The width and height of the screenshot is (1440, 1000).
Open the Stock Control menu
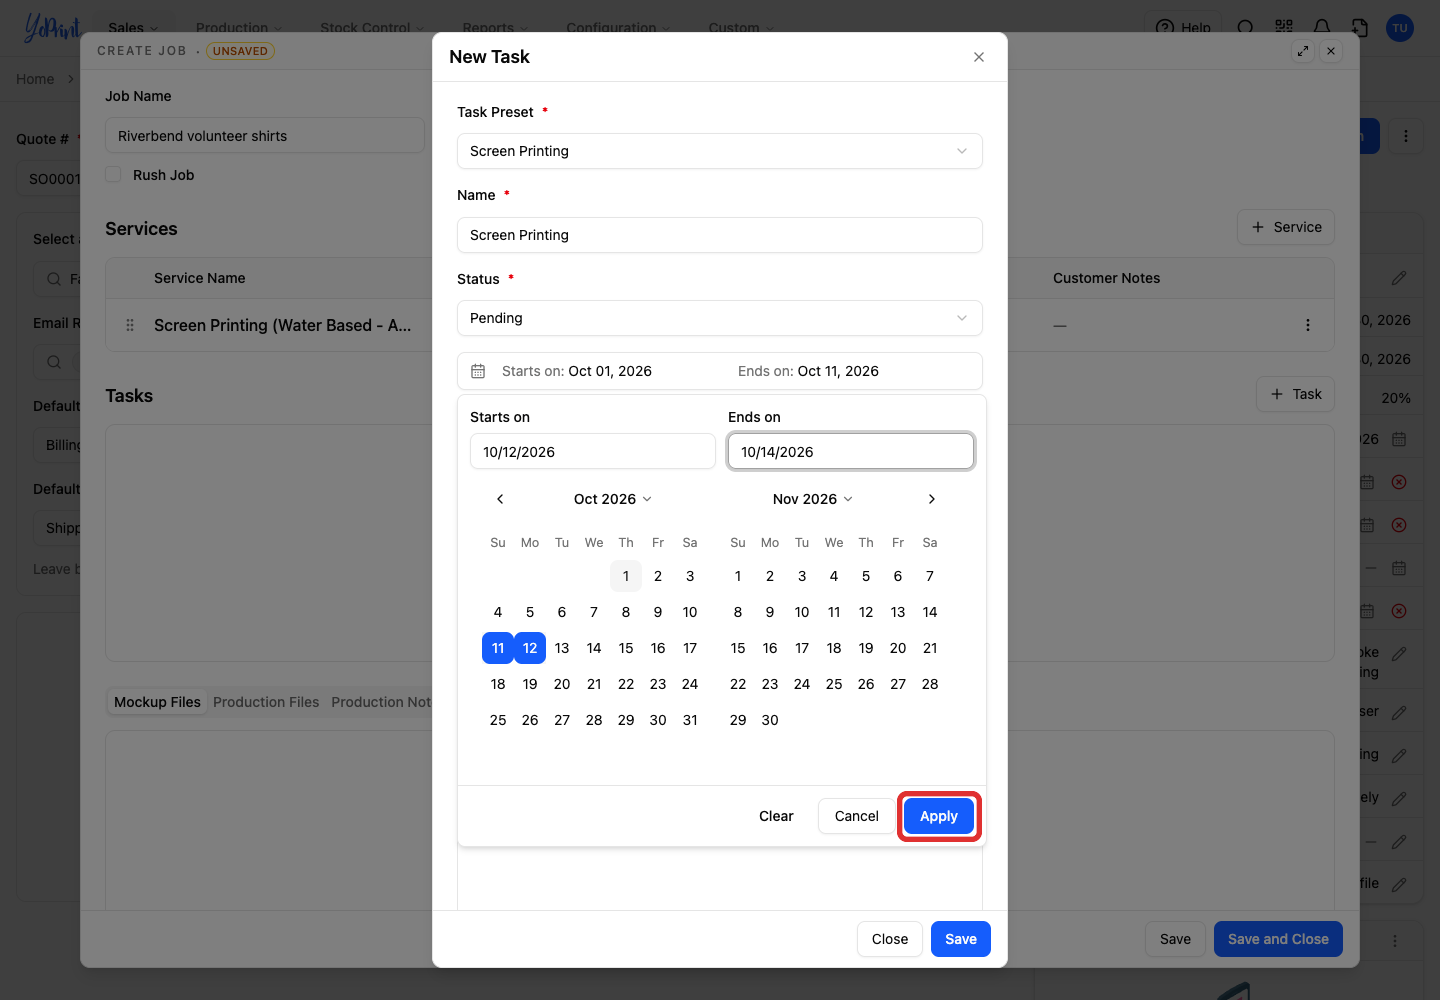pos(372,28)
